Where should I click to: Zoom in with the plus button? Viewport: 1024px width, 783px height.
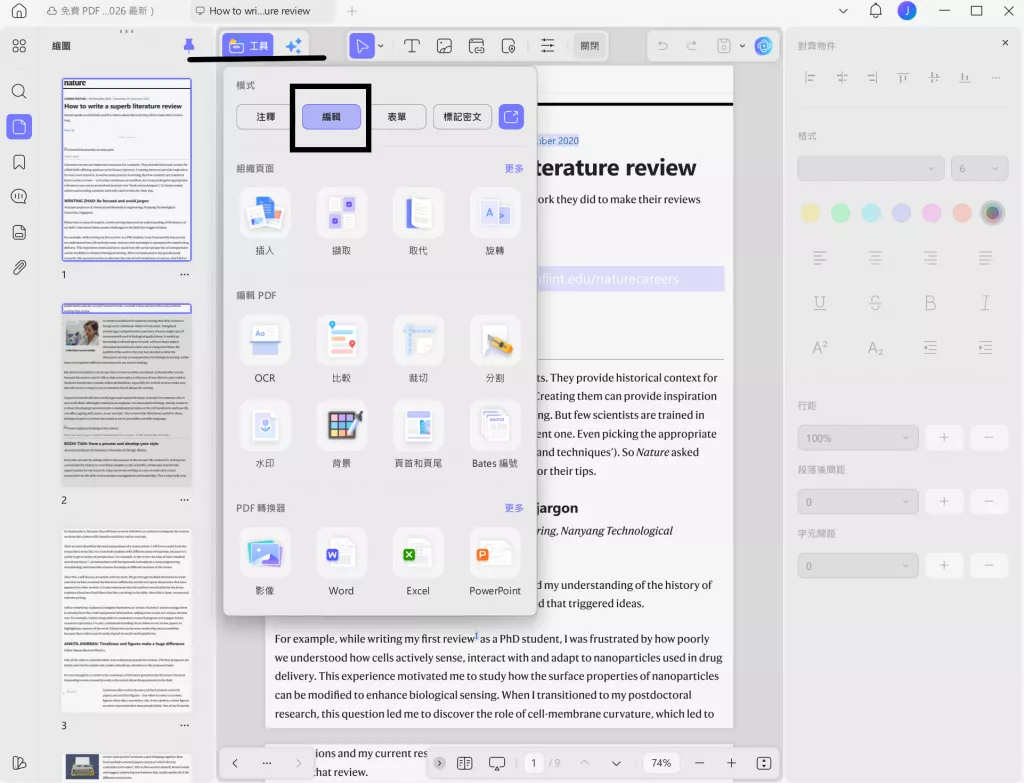[x=731, y=763]
